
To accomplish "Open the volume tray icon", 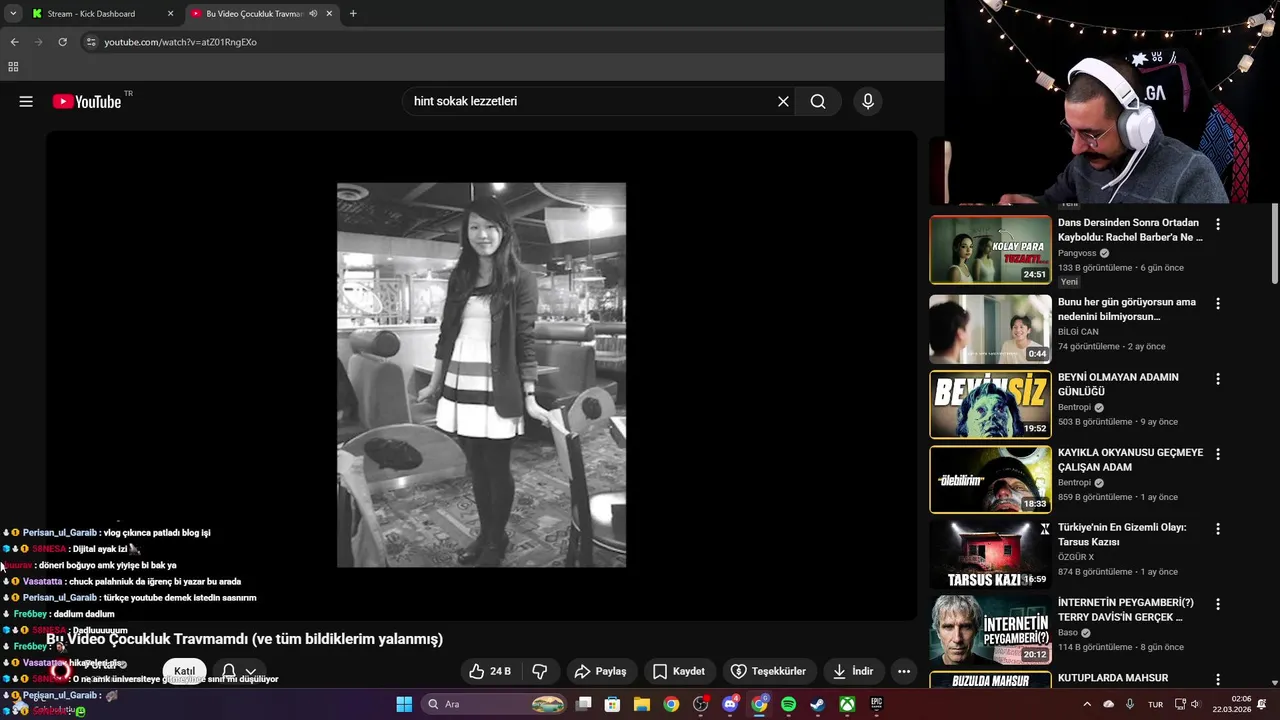I will click(1195, 704).
